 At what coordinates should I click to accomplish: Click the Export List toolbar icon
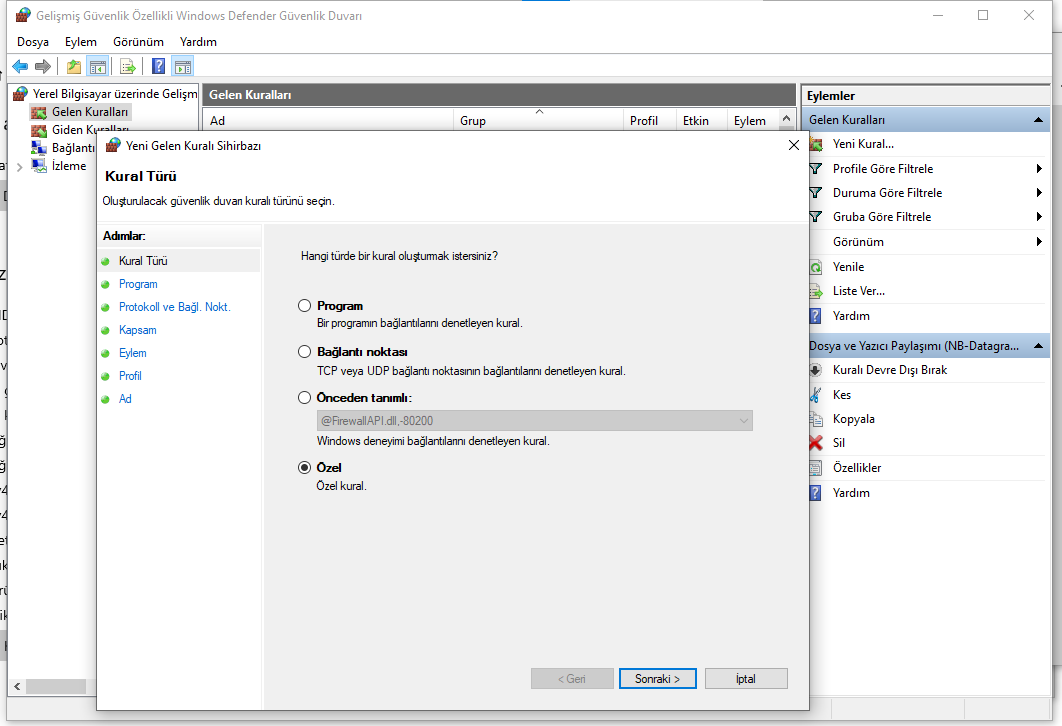pyautogui.click(x=127, y=66)
